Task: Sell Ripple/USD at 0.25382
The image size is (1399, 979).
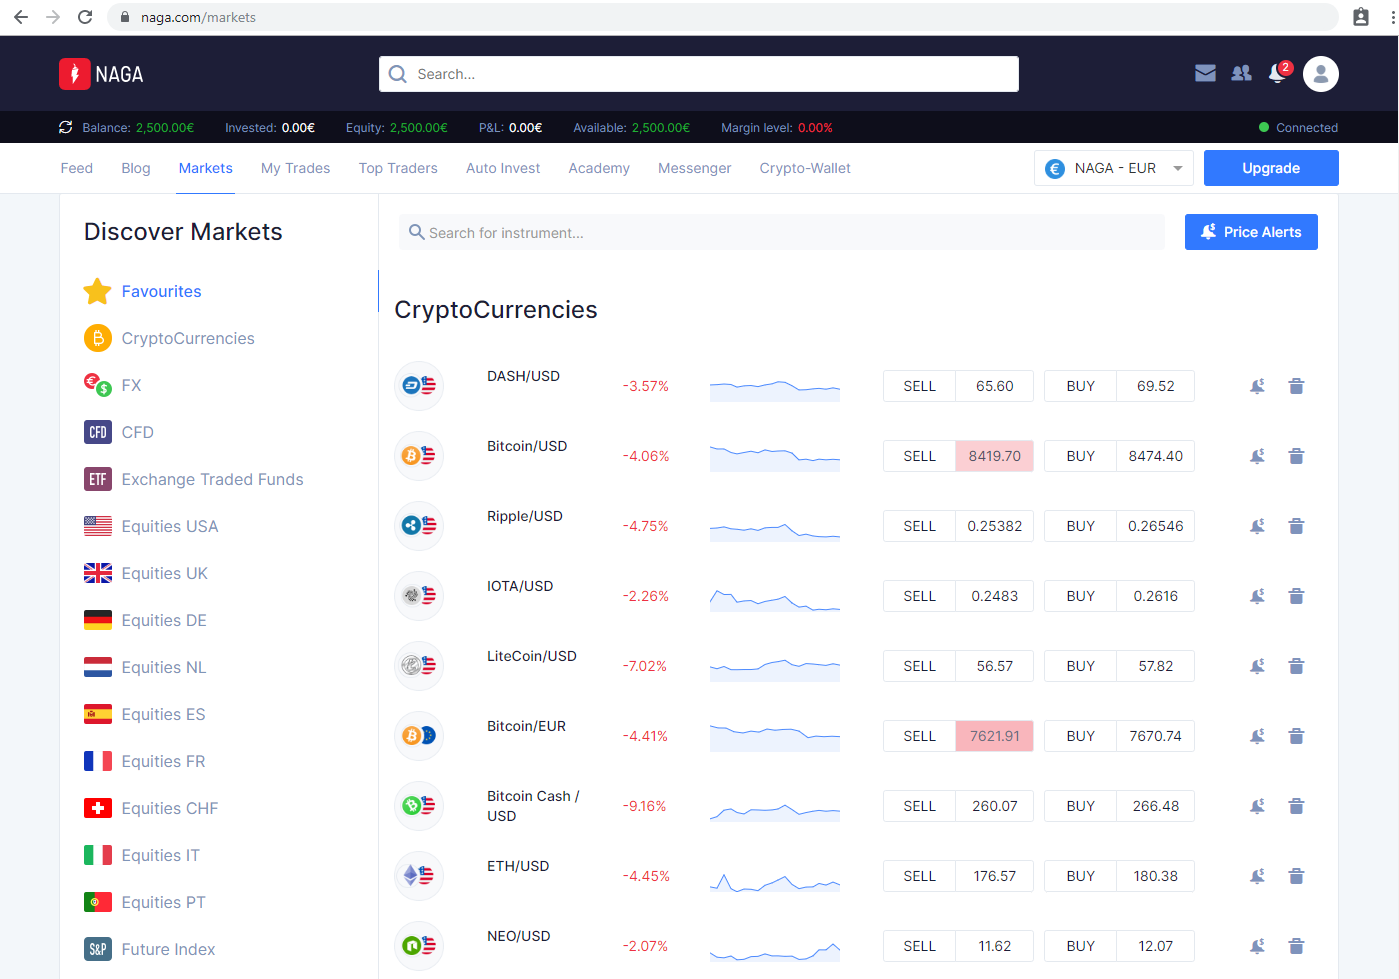Action: pos(958,526)
